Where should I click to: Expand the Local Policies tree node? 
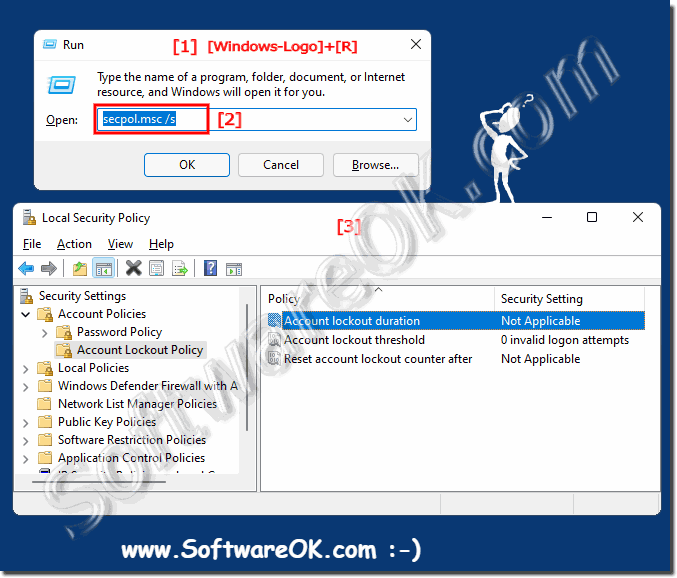point(25,369)
